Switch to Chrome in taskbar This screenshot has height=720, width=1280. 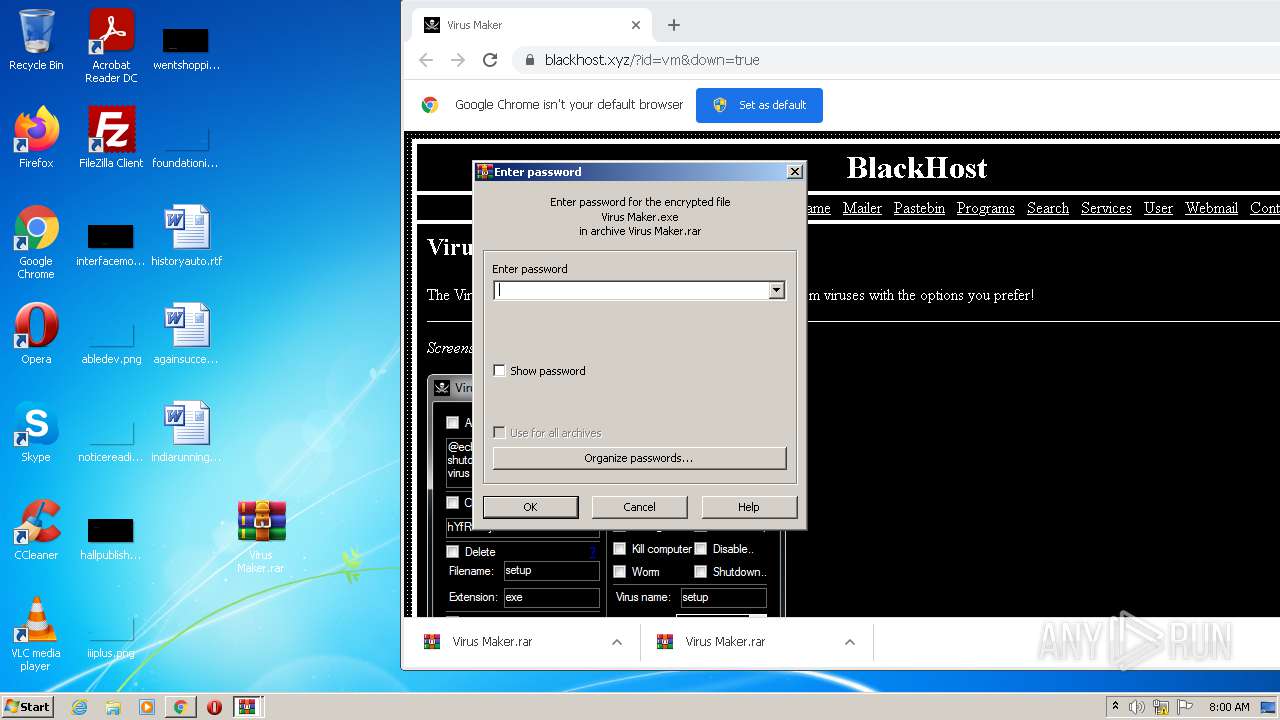[x=180, y=707]
